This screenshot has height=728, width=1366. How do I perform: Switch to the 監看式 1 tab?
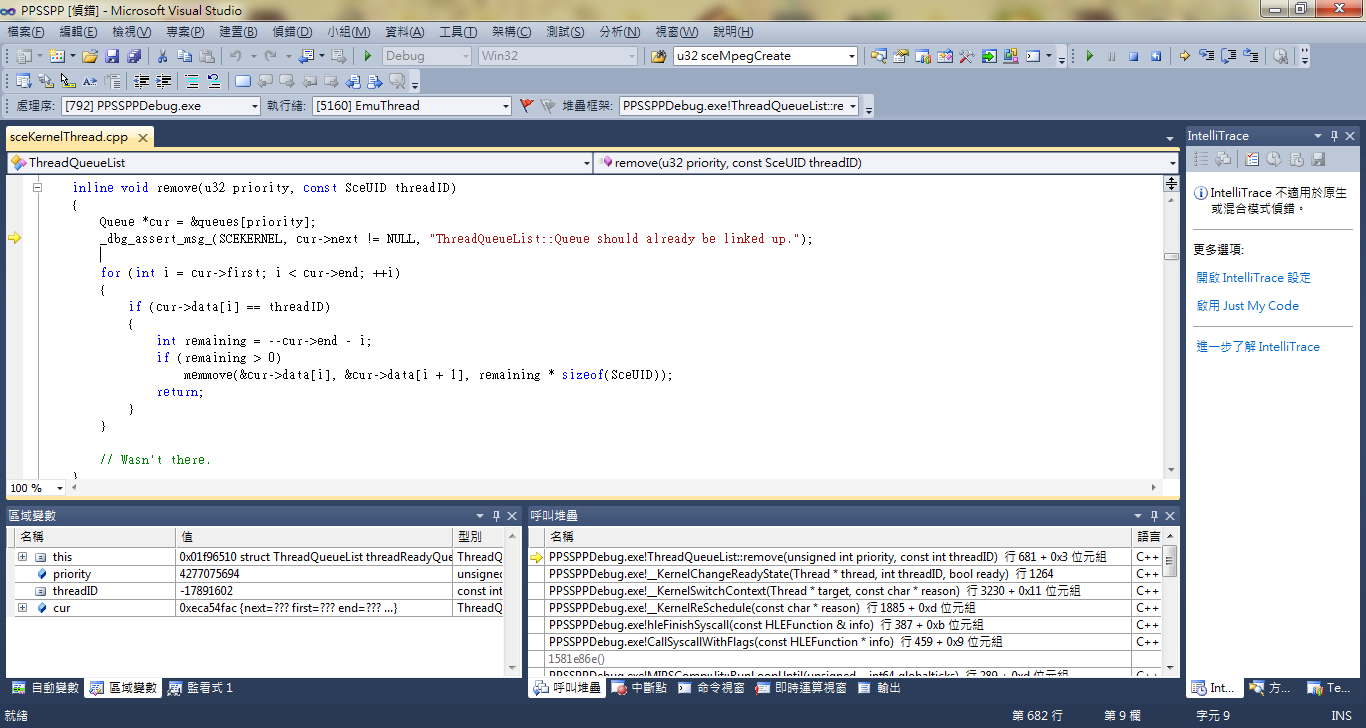click(x=200, y=688)
